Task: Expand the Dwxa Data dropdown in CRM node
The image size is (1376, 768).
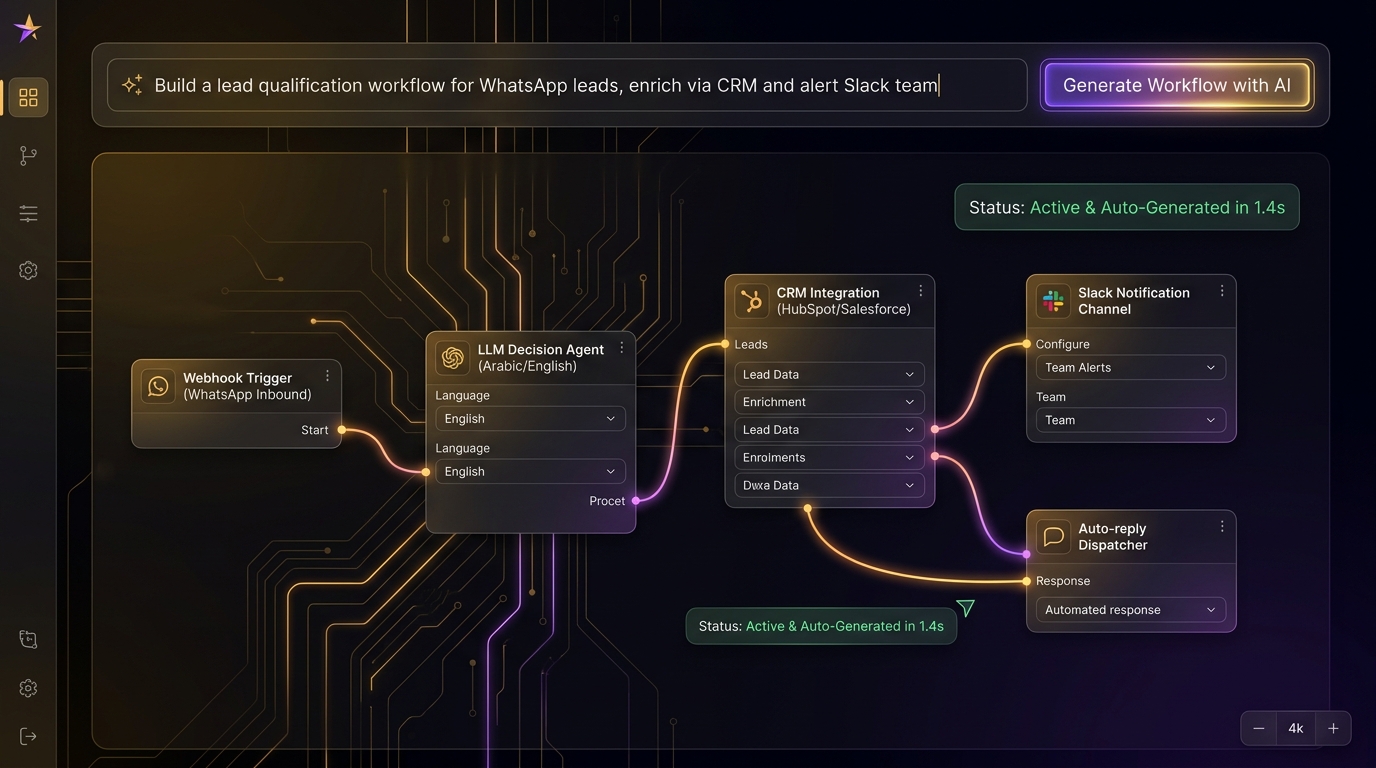Action: tap(829, 486)
